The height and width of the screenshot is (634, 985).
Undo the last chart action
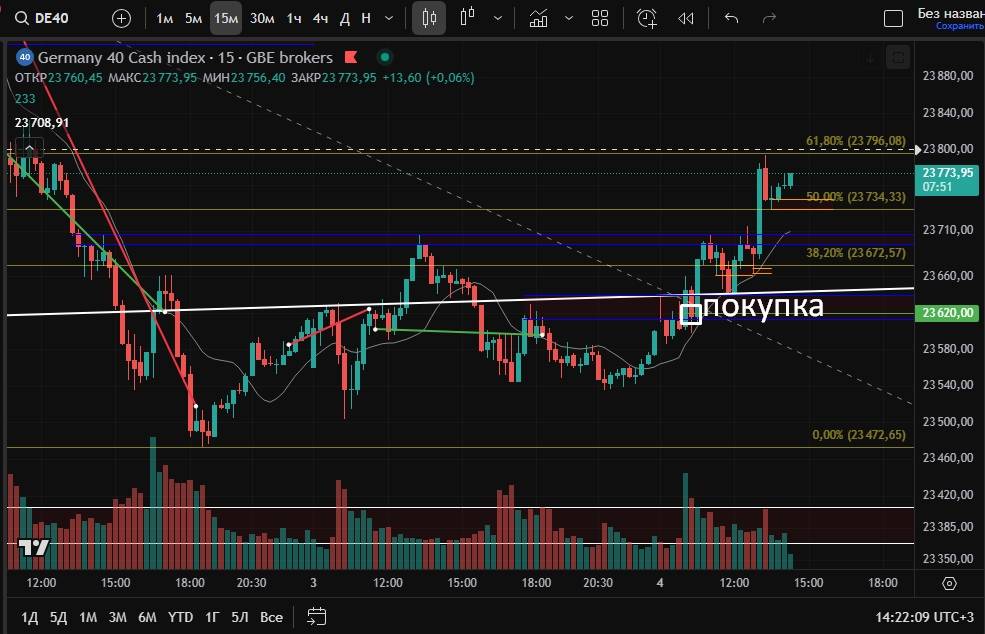tap(731, 18)
